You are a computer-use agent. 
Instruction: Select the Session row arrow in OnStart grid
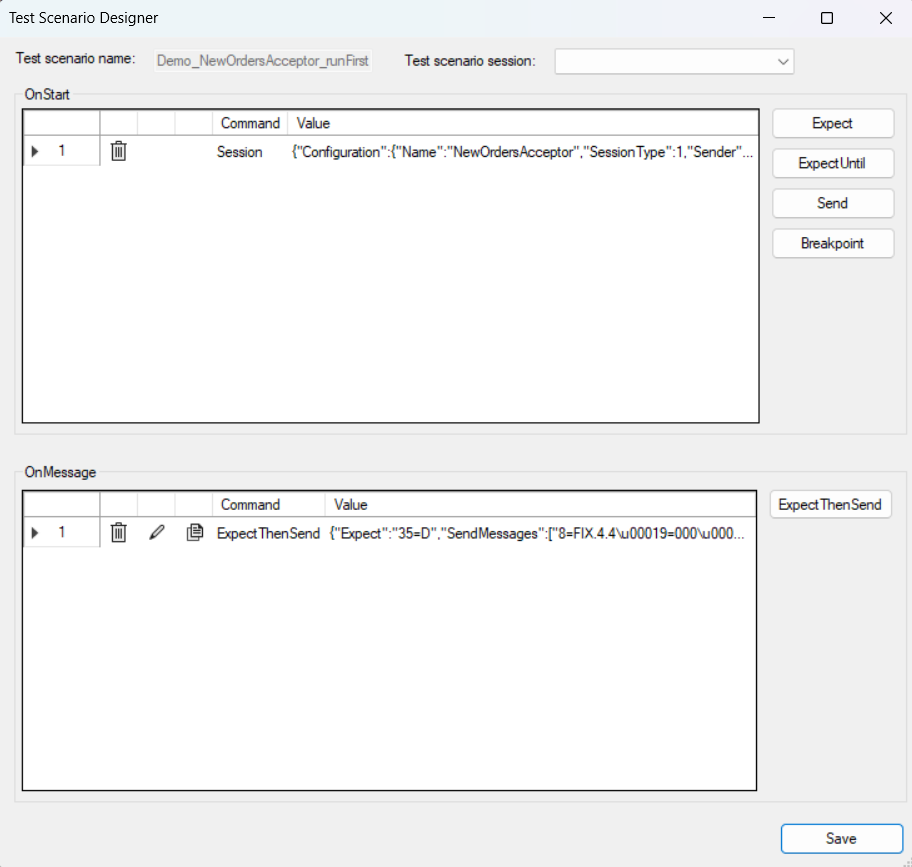click(x=33, y=151)
